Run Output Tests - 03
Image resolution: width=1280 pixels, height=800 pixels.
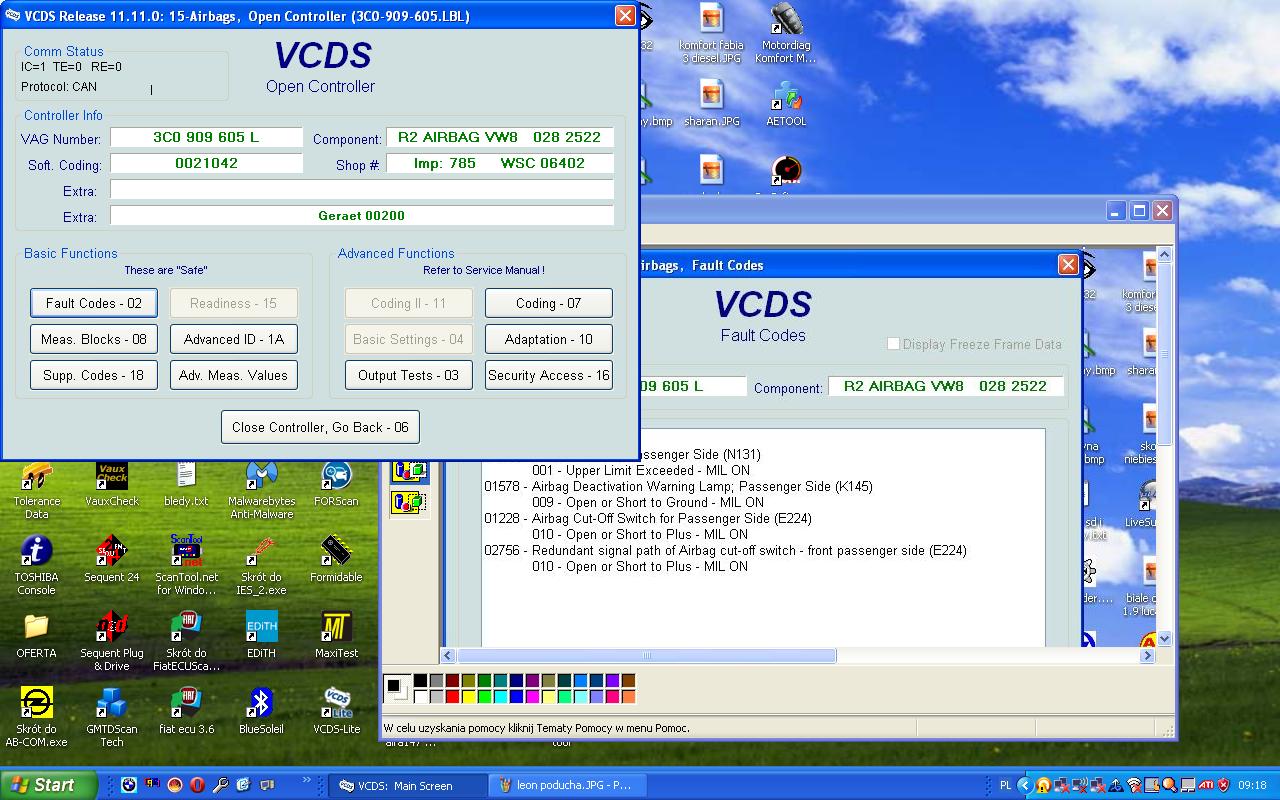(409, 375)
